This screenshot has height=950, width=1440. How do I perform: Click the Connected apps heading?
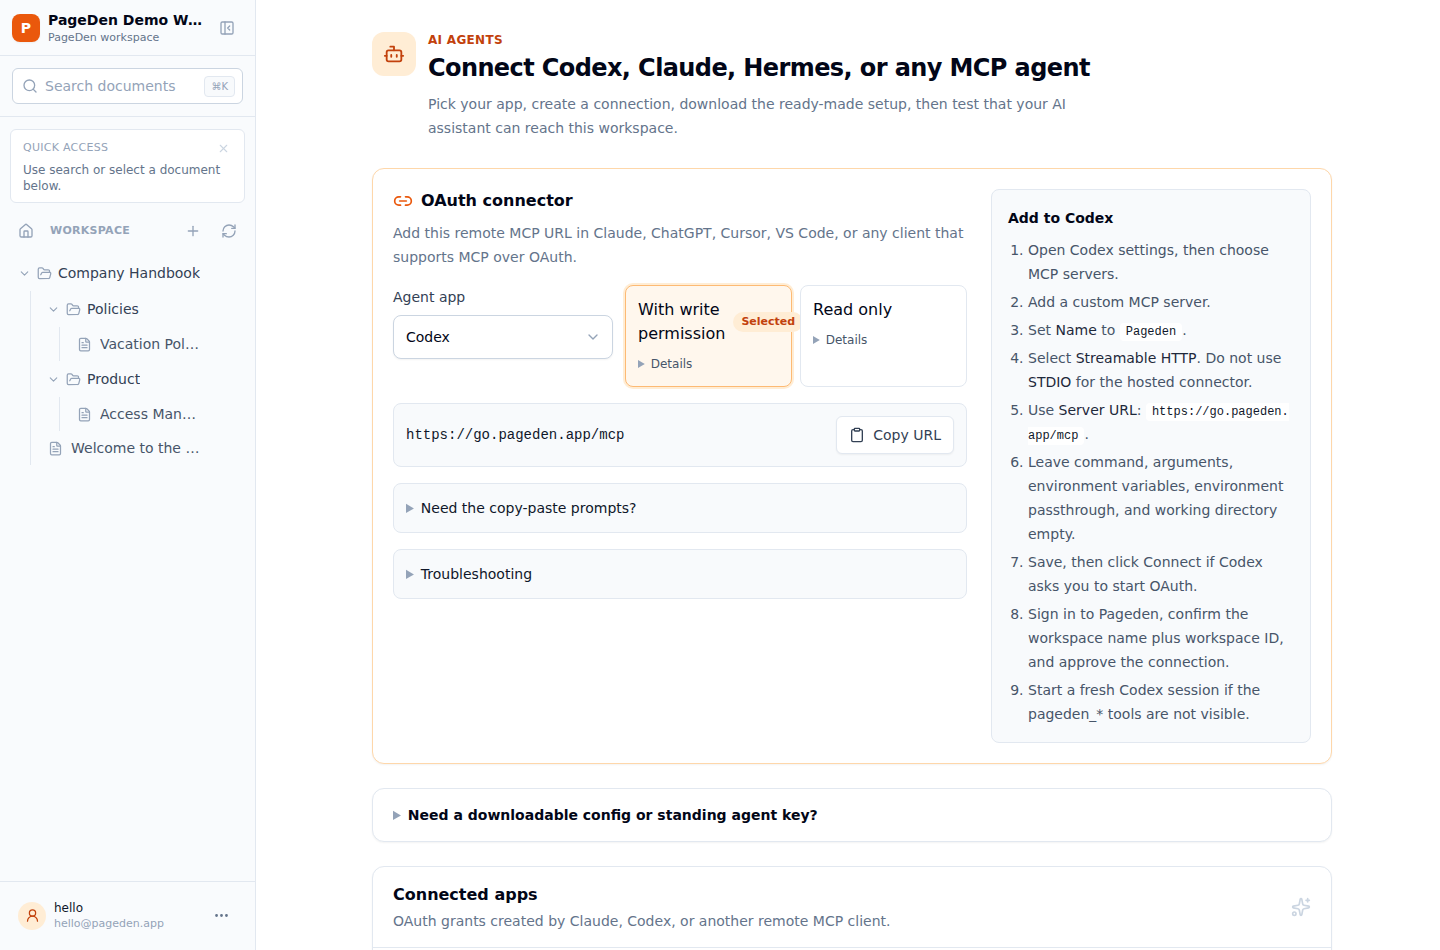(x=465, y=894)
